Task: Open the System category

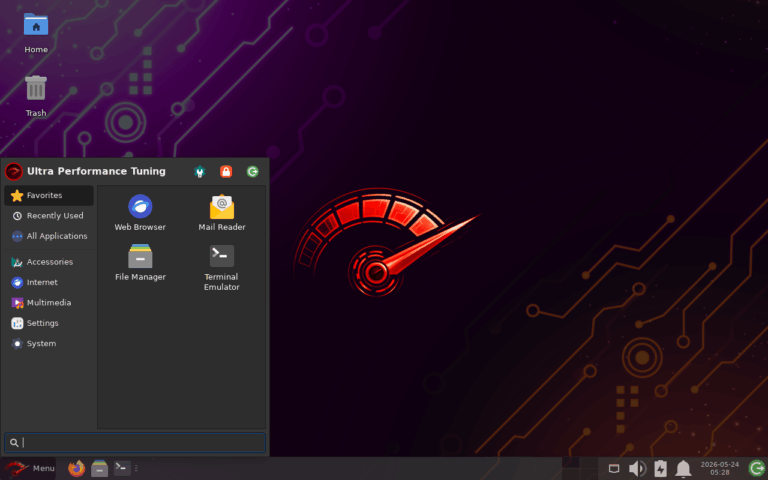Action: [x=49, y=344]
